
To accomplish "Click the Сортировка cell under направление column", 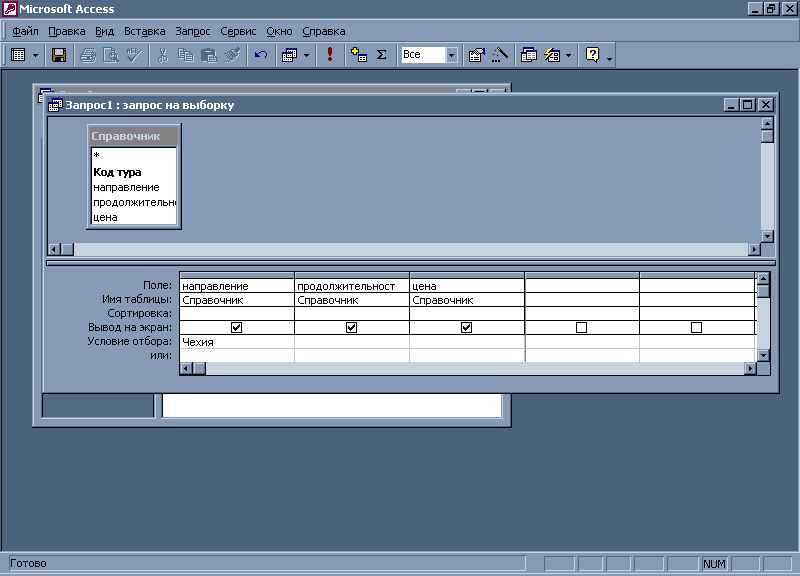I will (x=237, y=313).
